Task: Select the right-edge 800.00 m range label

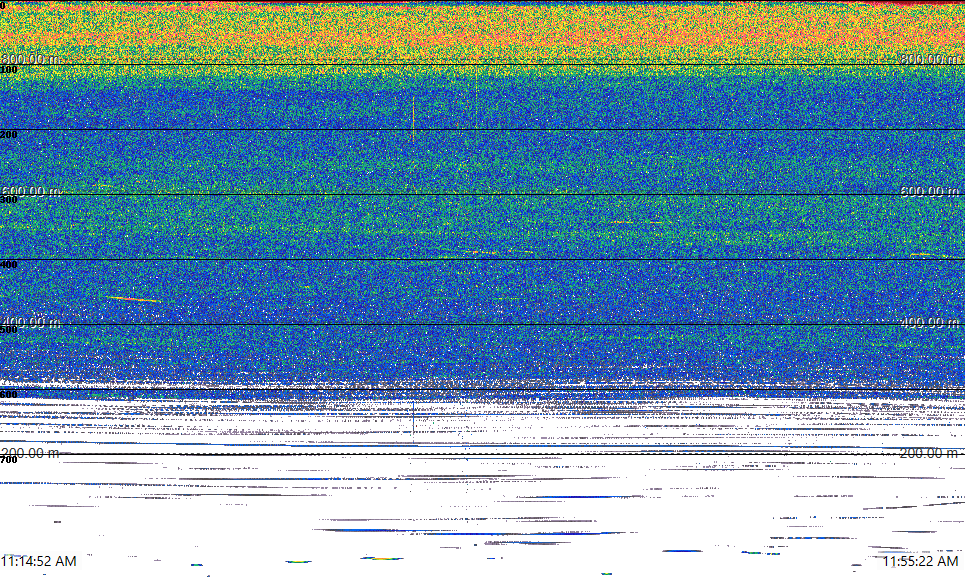Action: click(x=930, y=59)
